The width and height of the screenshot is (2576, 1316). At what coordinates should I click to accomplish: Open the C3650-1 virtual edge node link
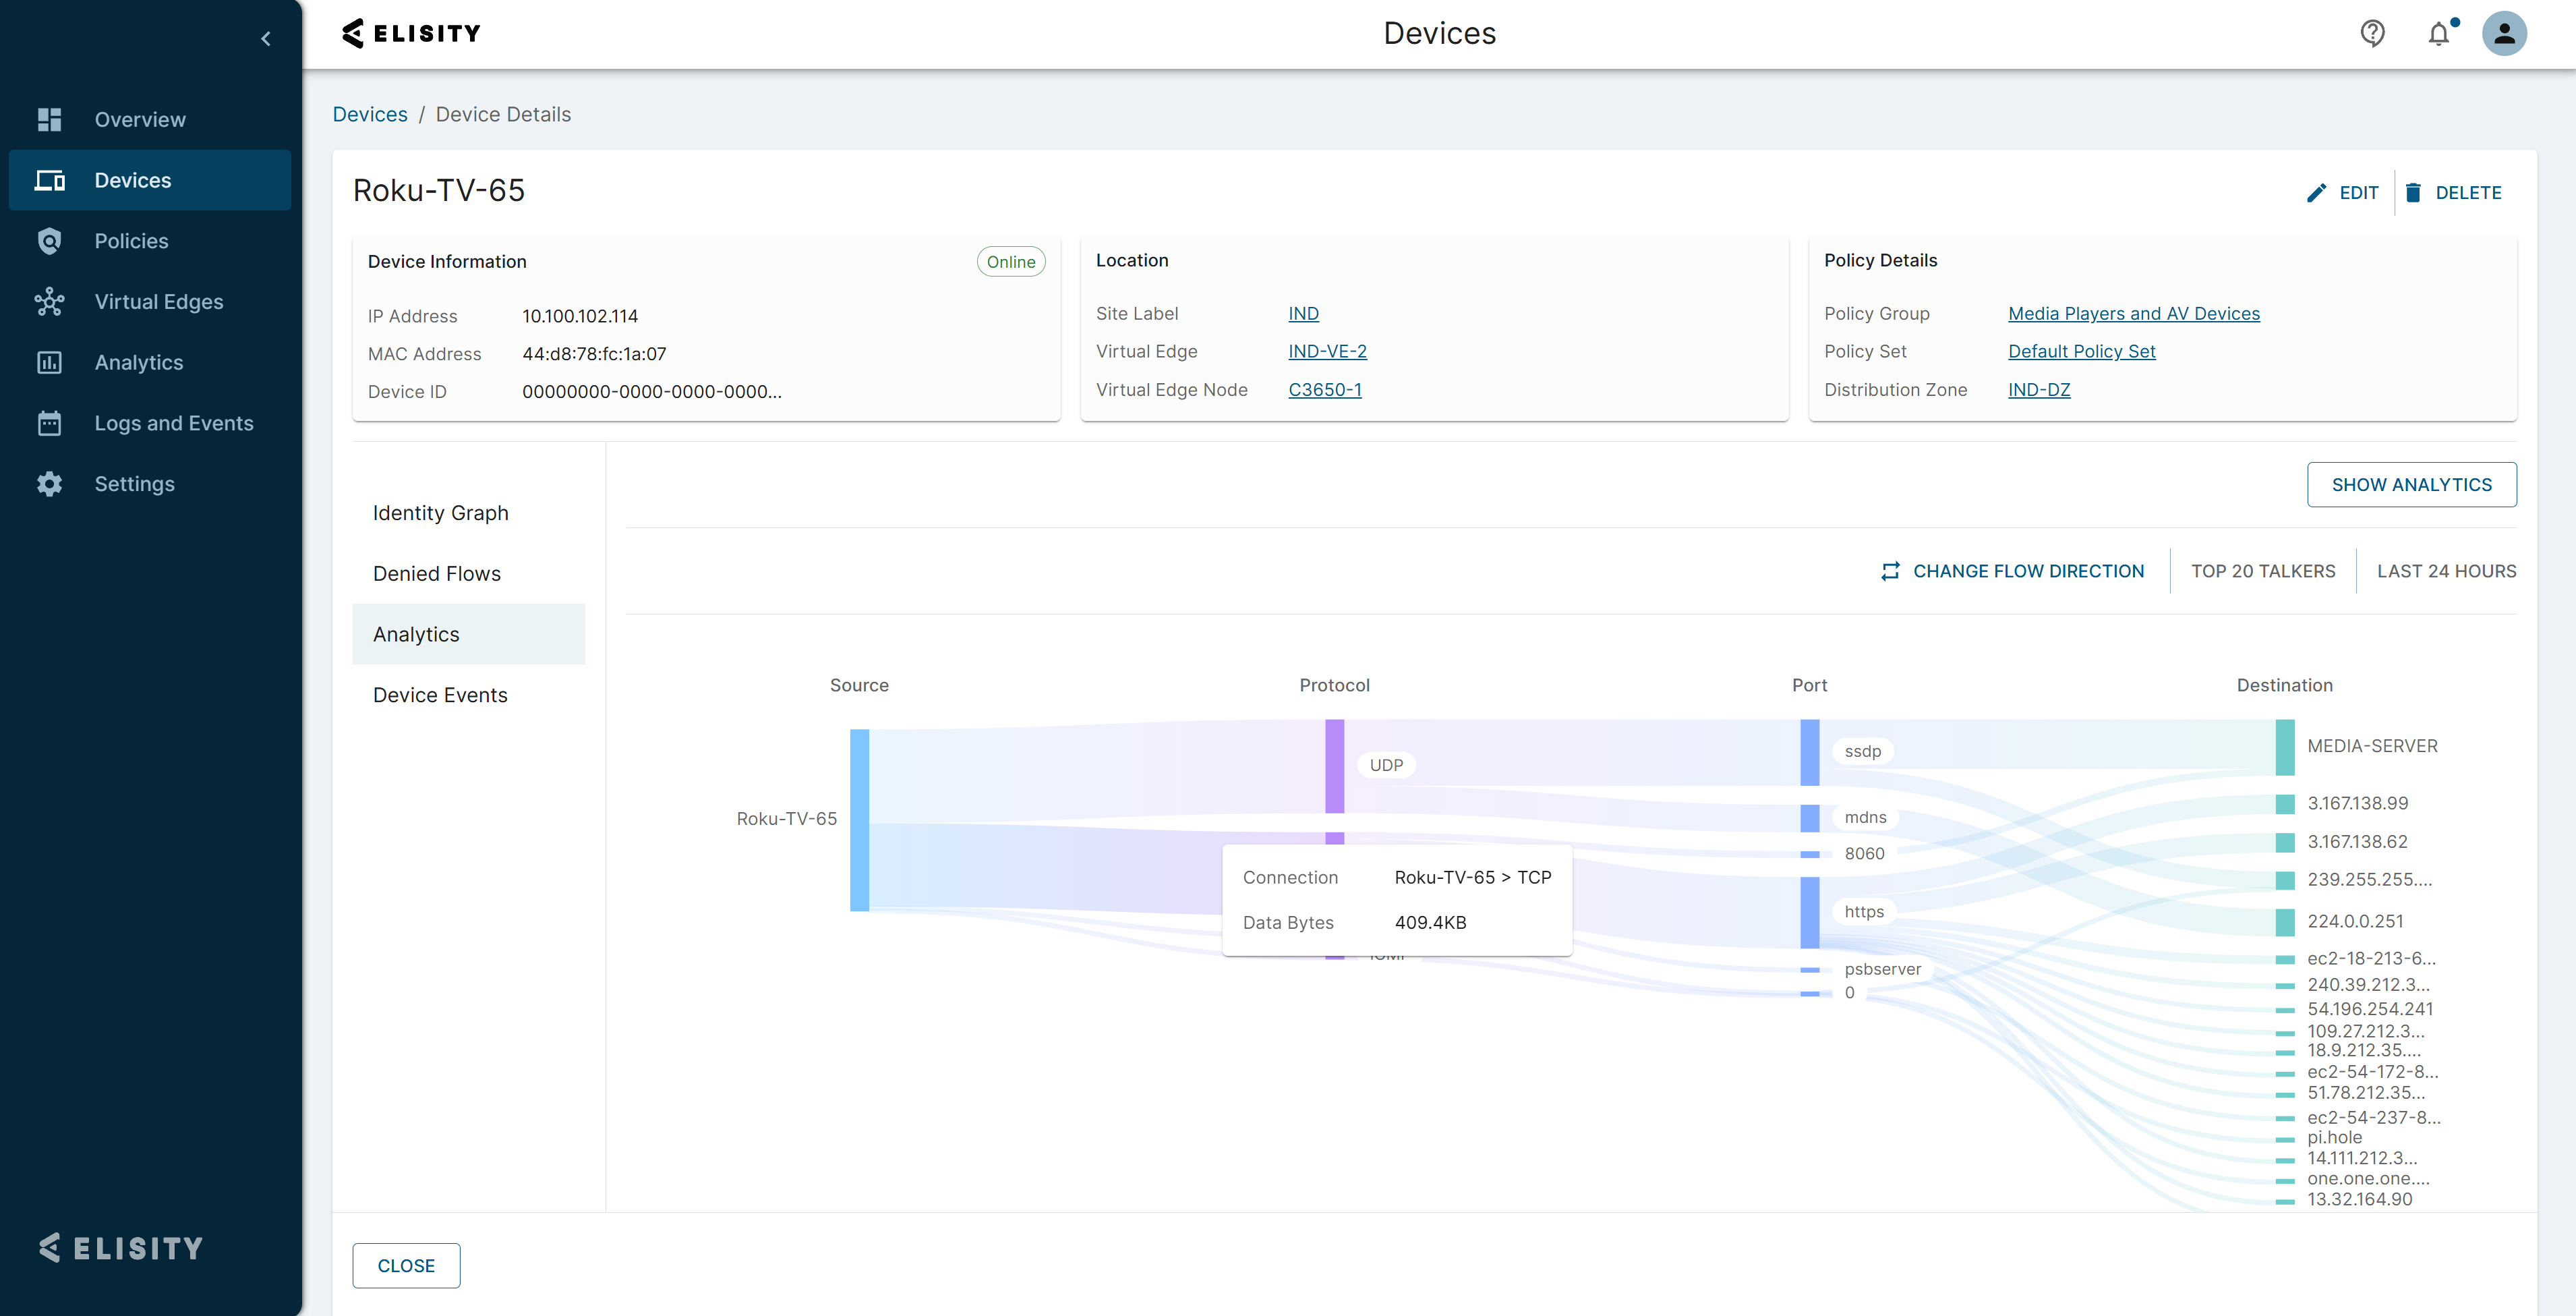(x=1324, y=390)
